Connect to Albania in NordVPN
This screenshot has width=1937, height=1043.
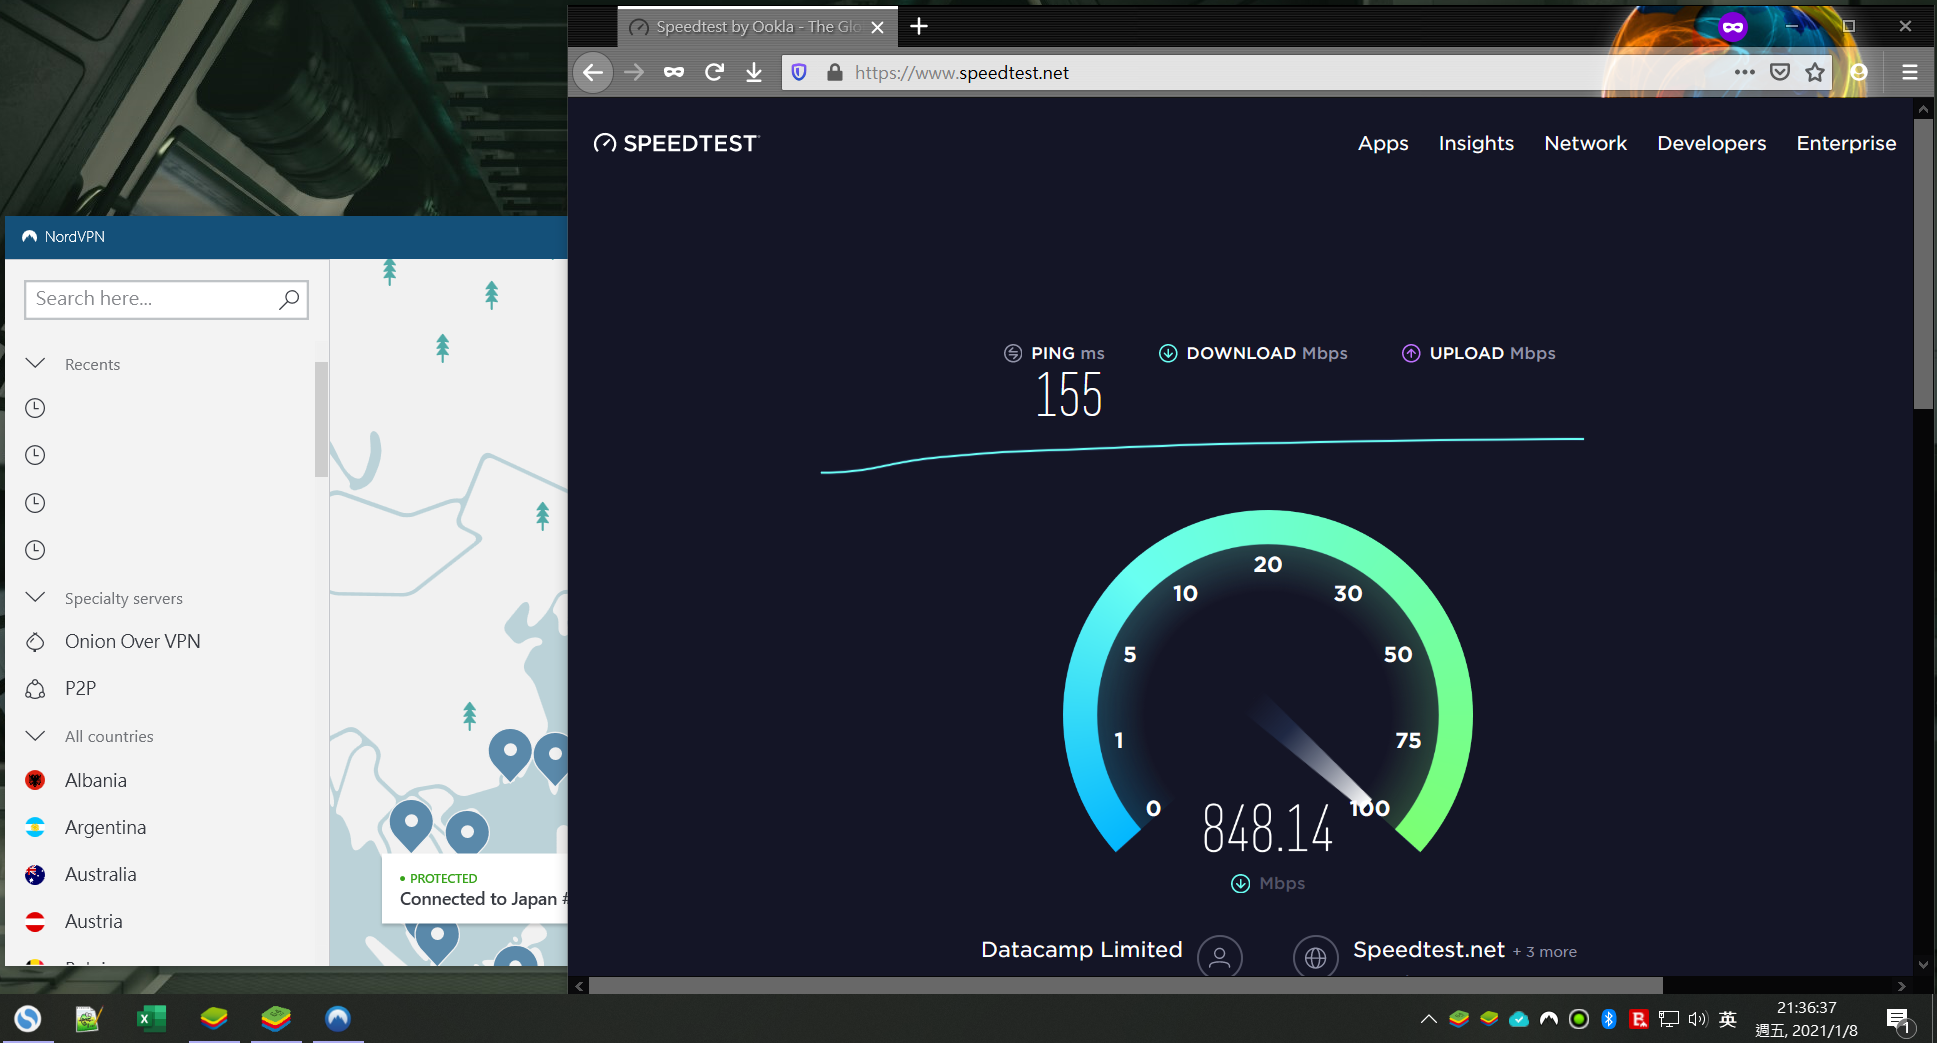95,780
